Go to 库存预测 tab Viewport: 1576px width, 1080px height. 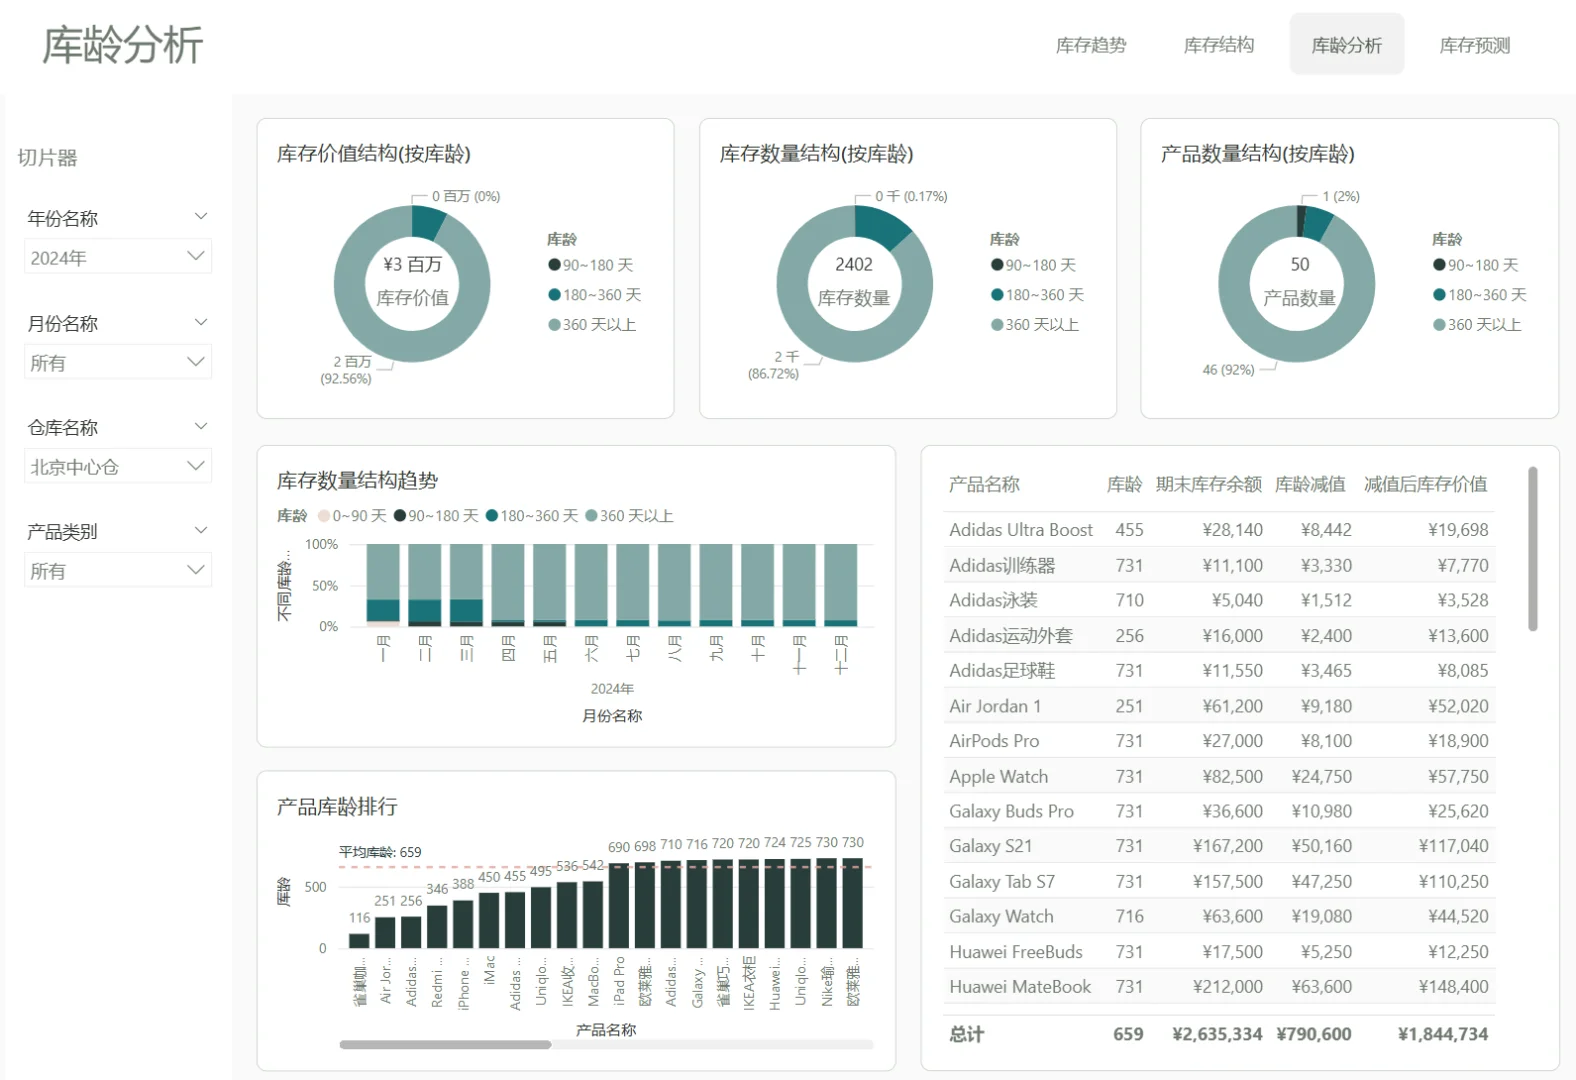pos(1475,45)
